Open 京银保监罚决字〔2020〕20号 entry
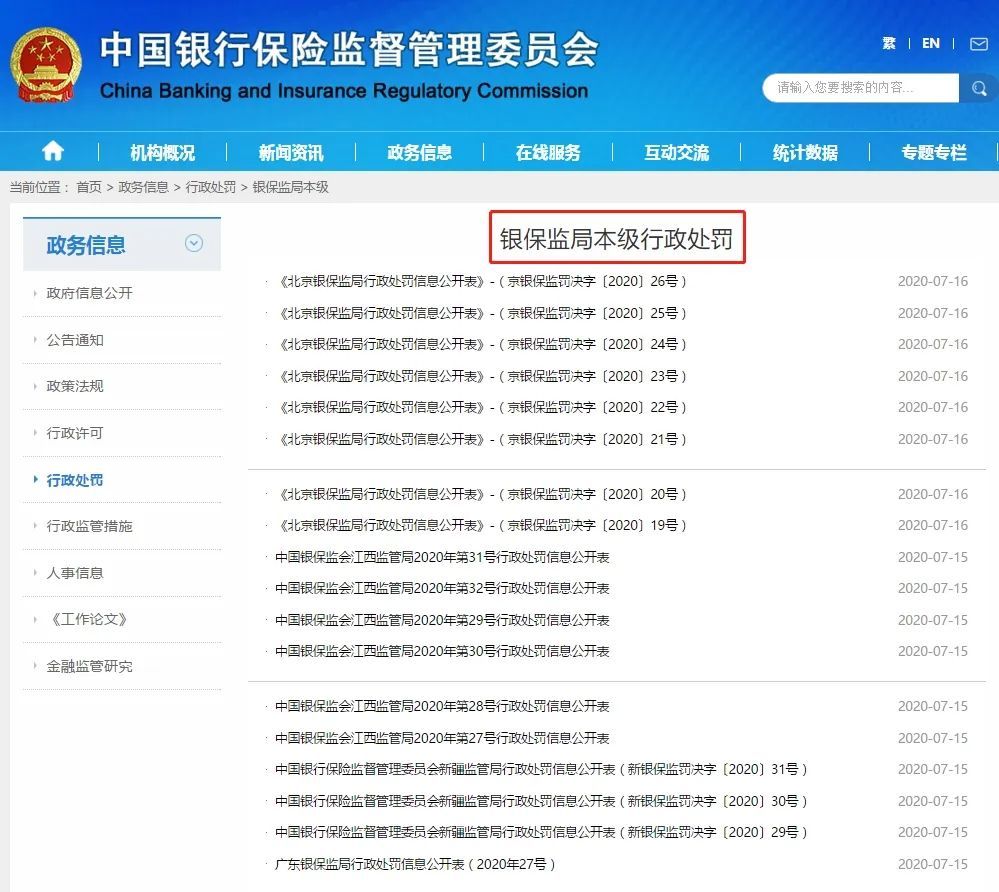Image resolution: width=999 pixels, height=892 pixels. coord(482,494)
